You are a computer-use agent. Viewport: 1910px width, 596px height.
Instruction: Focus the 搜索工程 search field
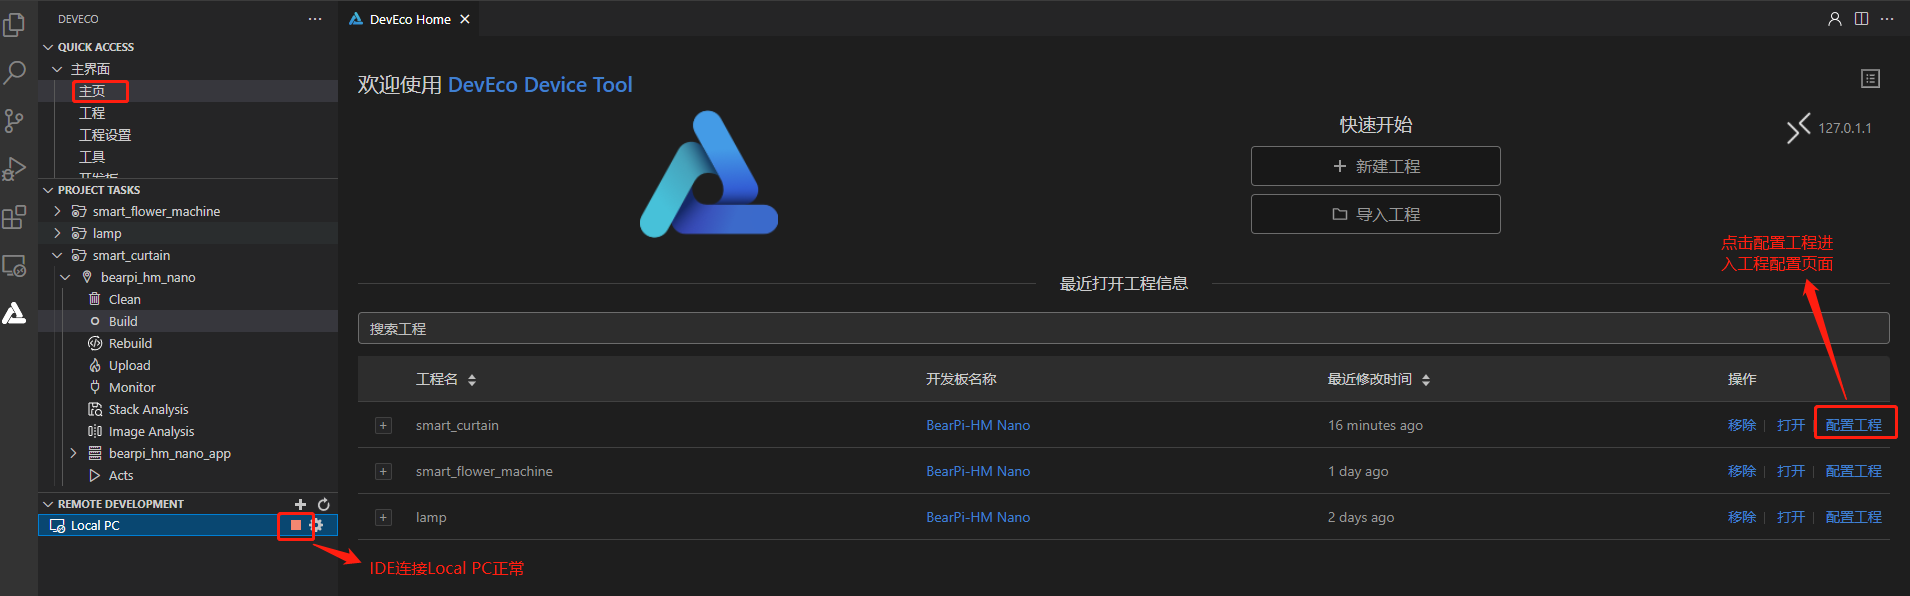1123,328
